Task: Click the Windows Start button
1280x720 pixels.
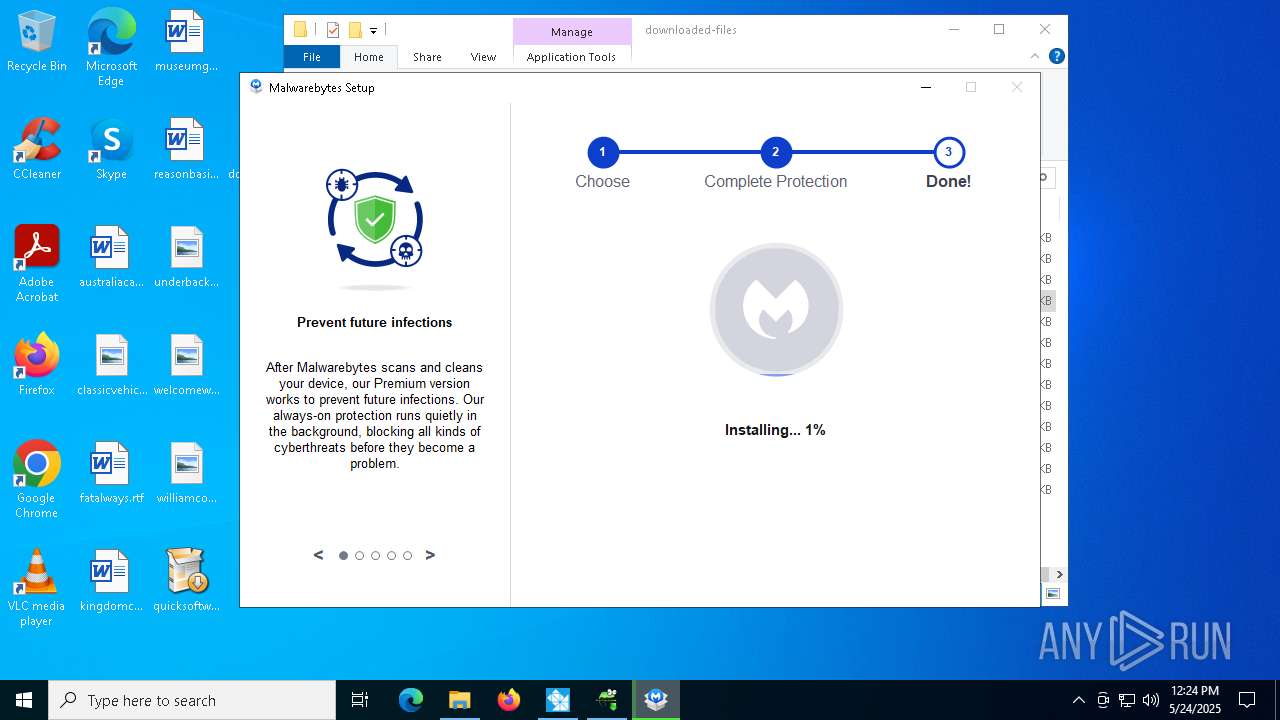Action: (24, 700)
